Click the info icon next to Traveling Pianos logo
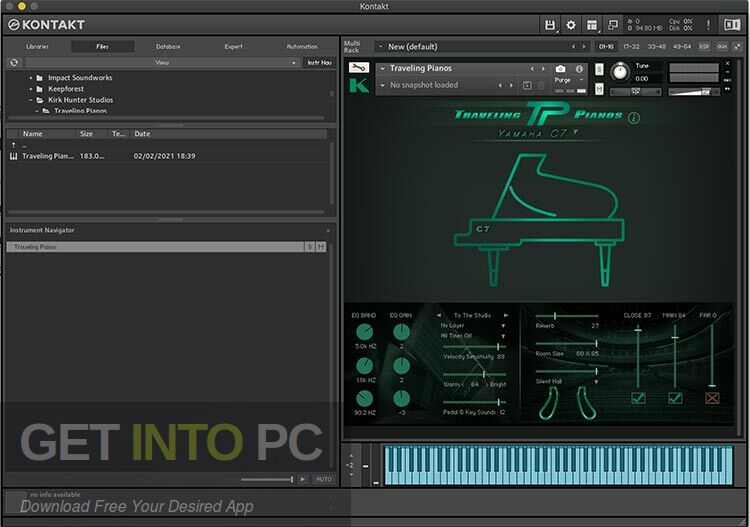Viewport: 750px width, 527px height. pyautogui.click(x=634, y=118)
